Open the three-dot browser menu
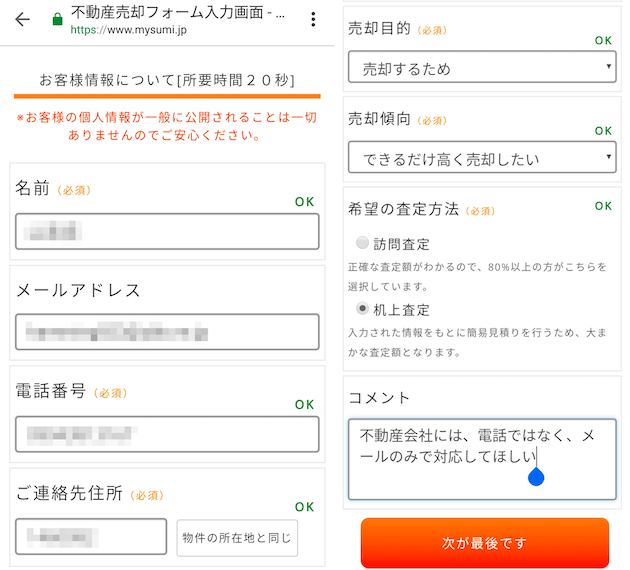The height and width of the screenshot is (570, 630). (x=313, y=19)
